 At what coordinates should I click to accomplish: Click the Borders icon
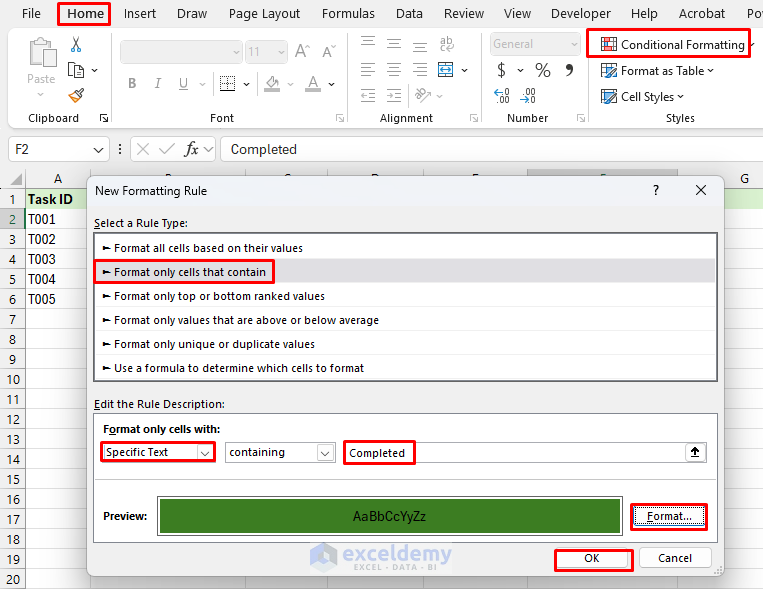click(227, 84)
